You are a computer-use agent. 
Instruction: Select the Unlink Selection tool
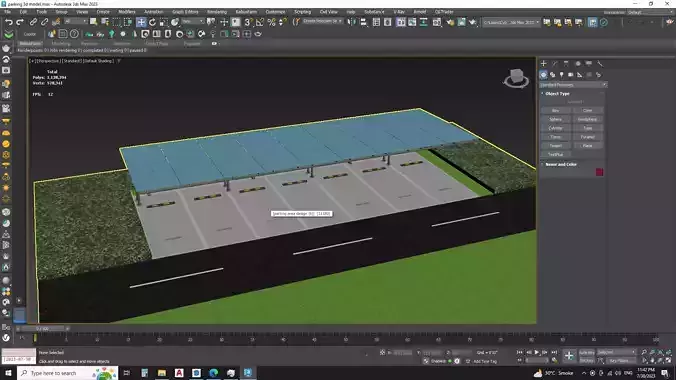(44, 22)
